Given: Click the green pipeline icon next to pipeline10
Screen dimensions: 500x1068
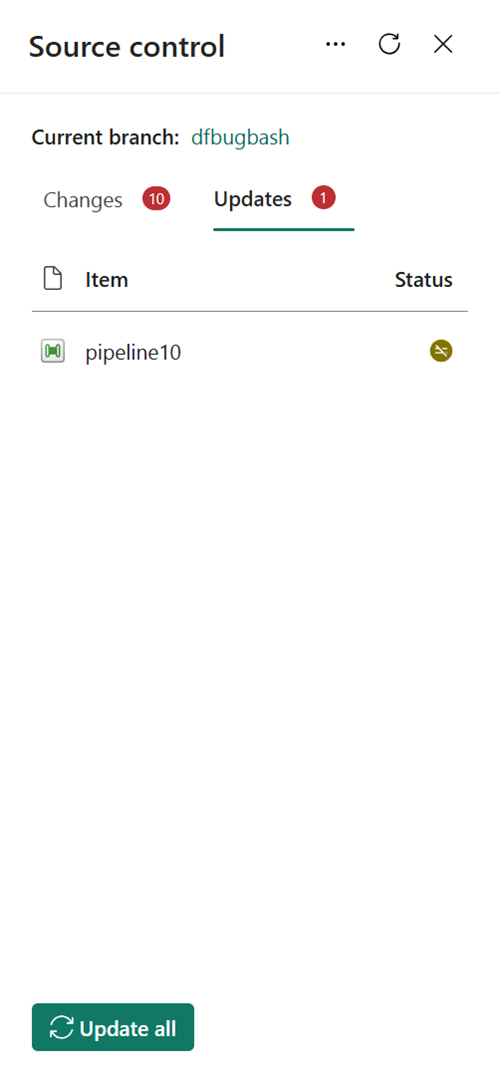Looking at the screenshot, I should click(52, 351).
